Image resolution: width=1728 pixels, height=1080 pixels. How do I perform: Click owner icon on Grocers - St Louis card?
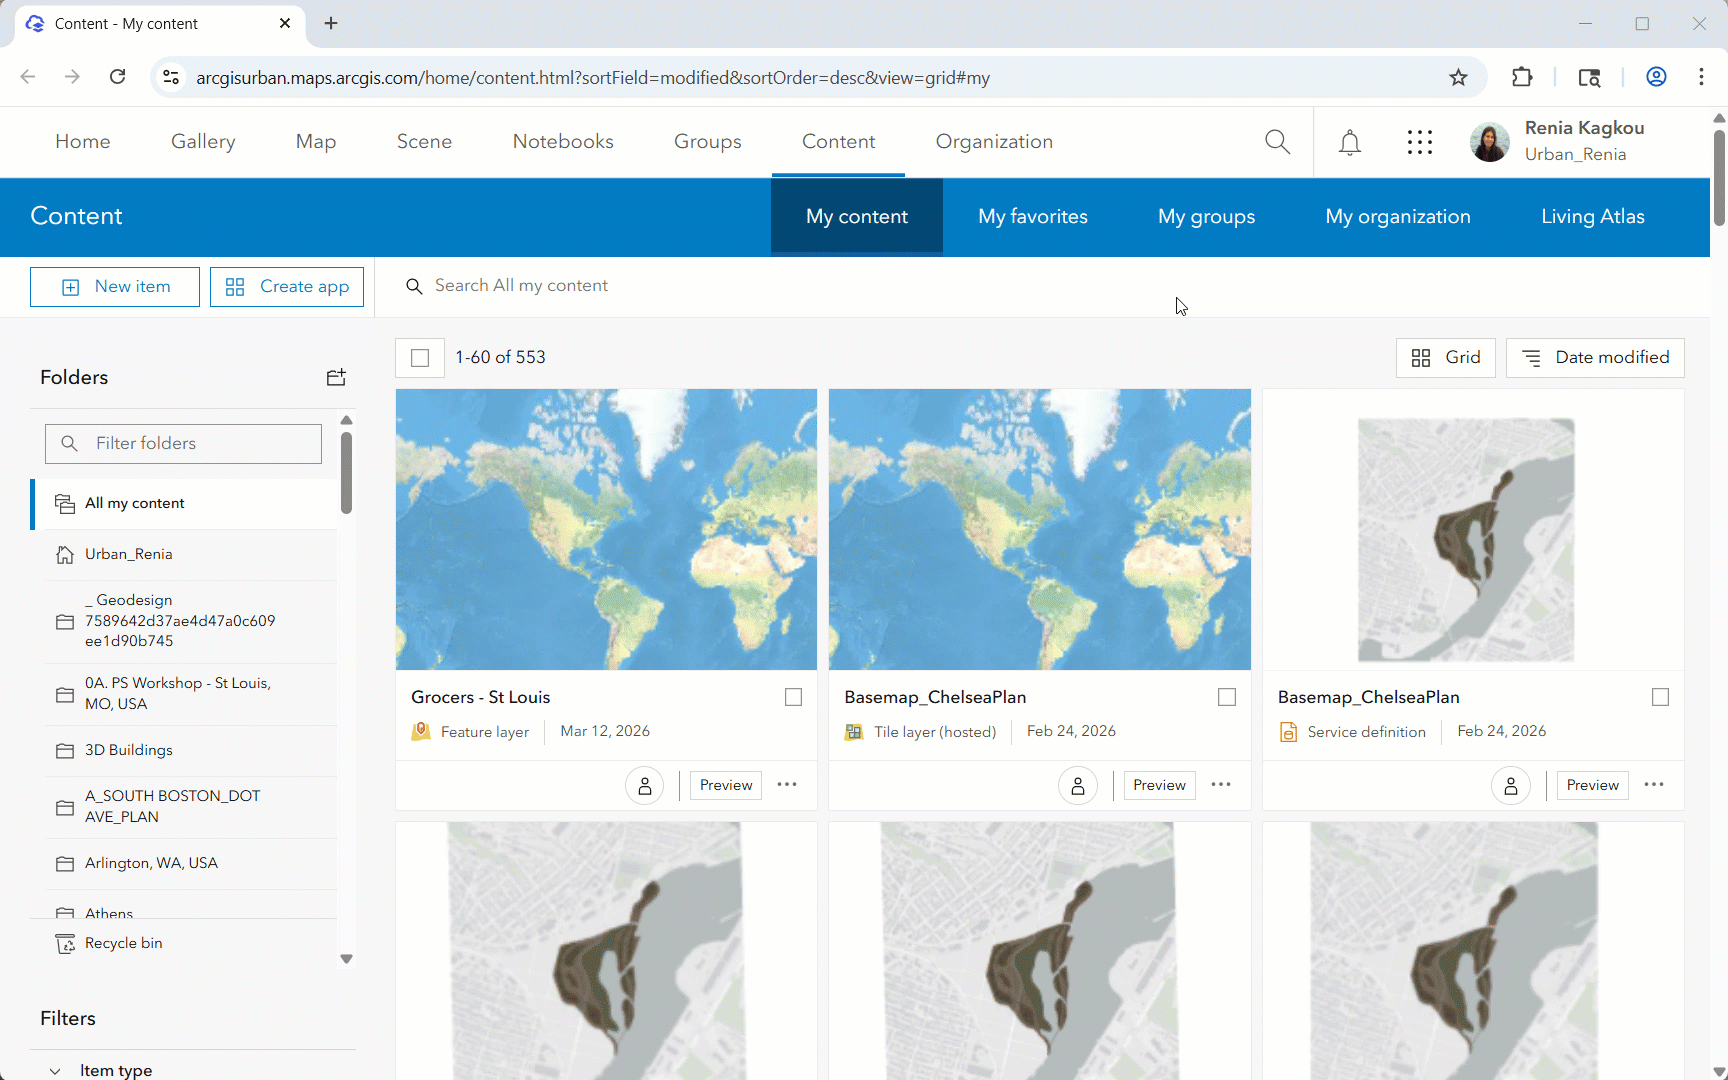click(x=645, y=786)
